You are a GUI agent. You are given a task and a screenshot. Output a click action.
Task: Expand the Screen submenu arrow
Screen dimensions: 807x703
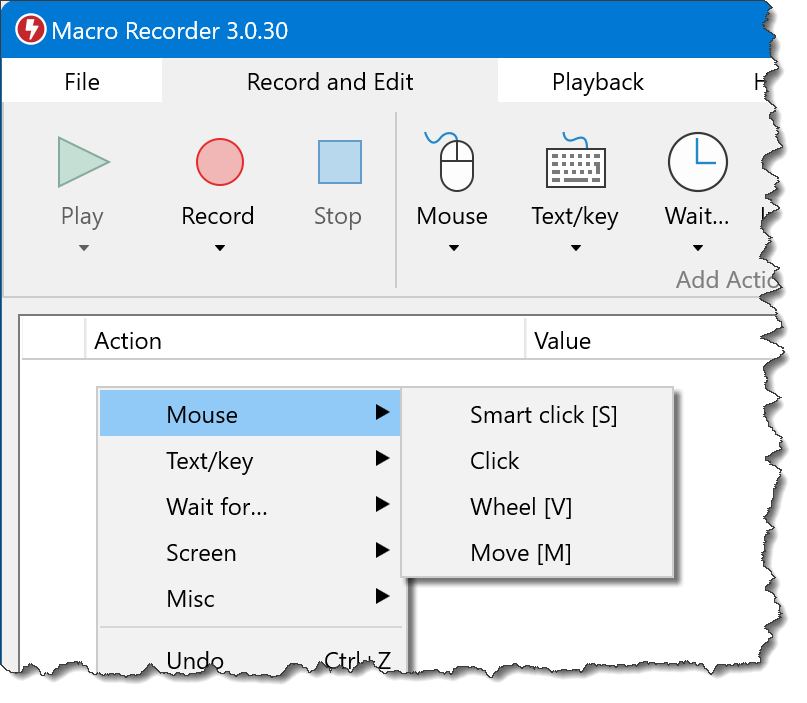click(381, 551)
